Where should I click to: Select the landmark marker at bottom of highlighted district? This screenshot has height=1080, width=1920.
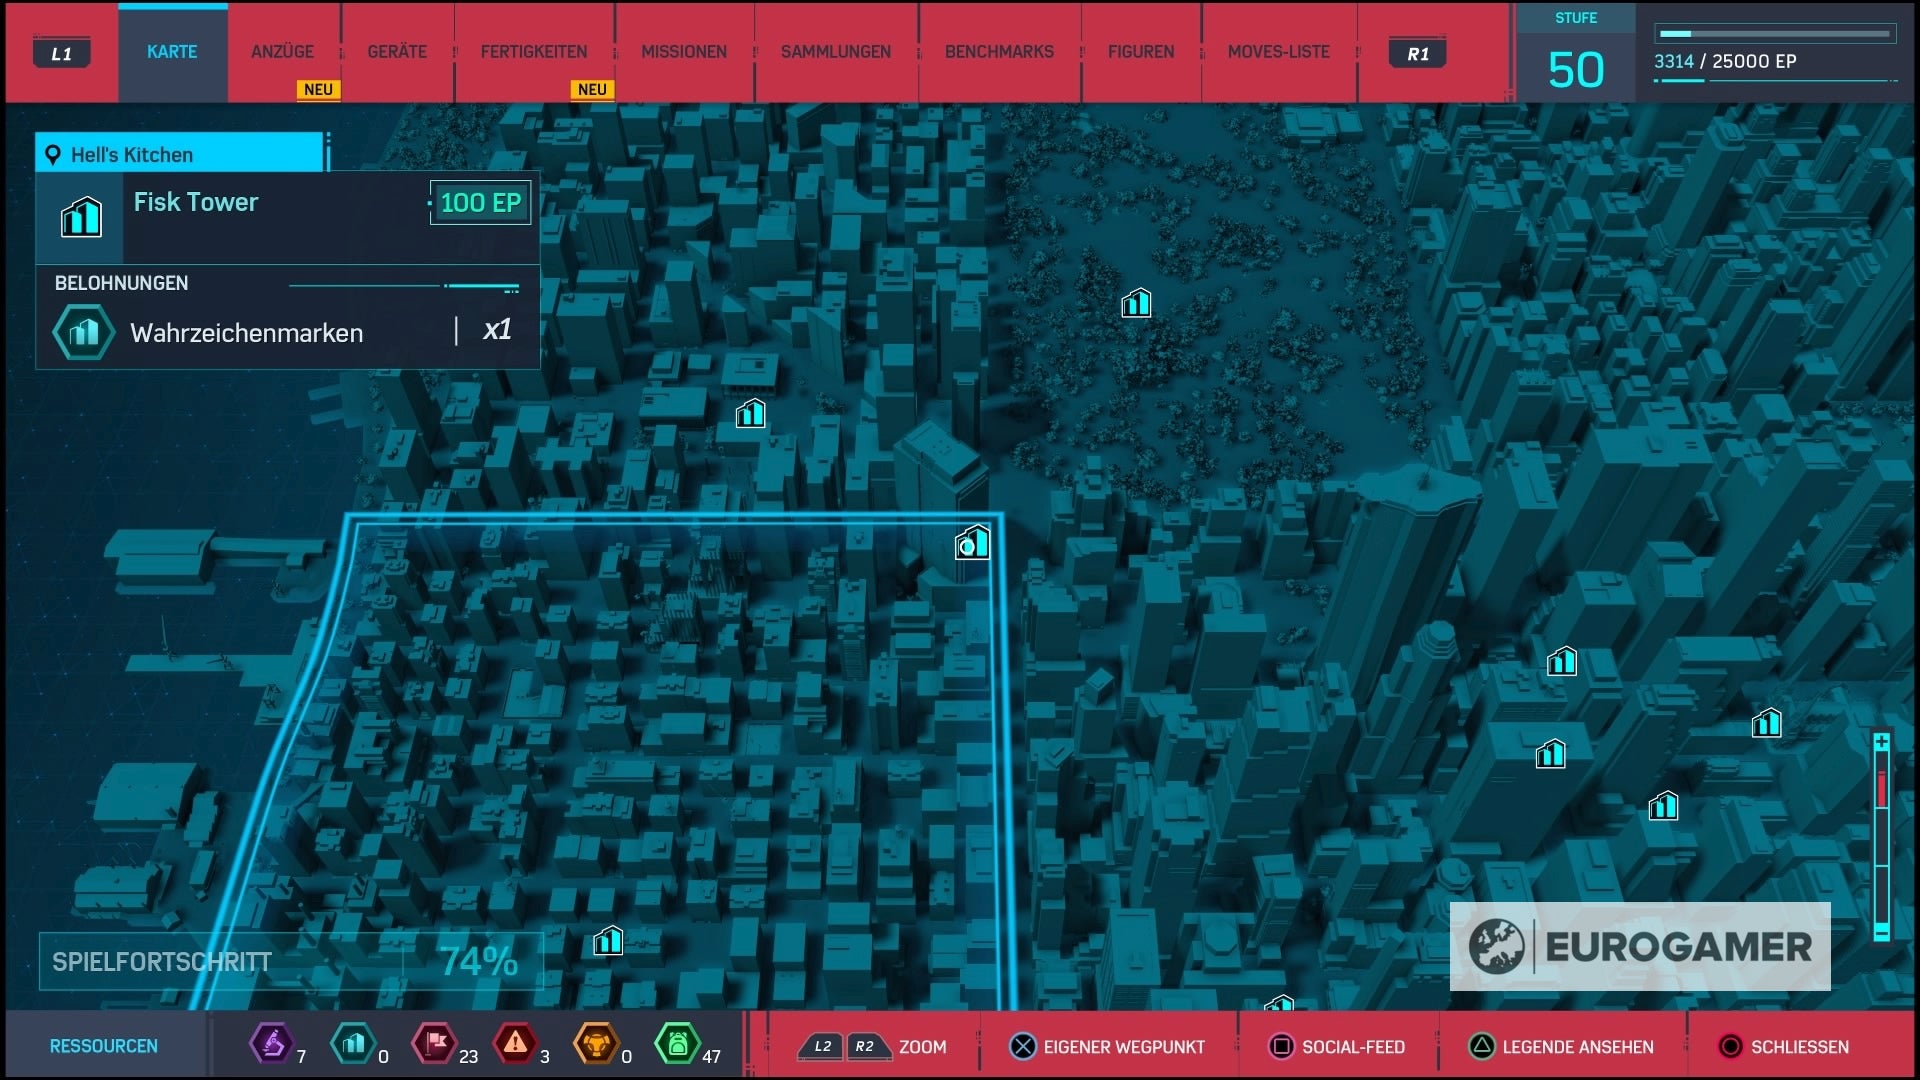pyautogui.click(x=608, y=941)
